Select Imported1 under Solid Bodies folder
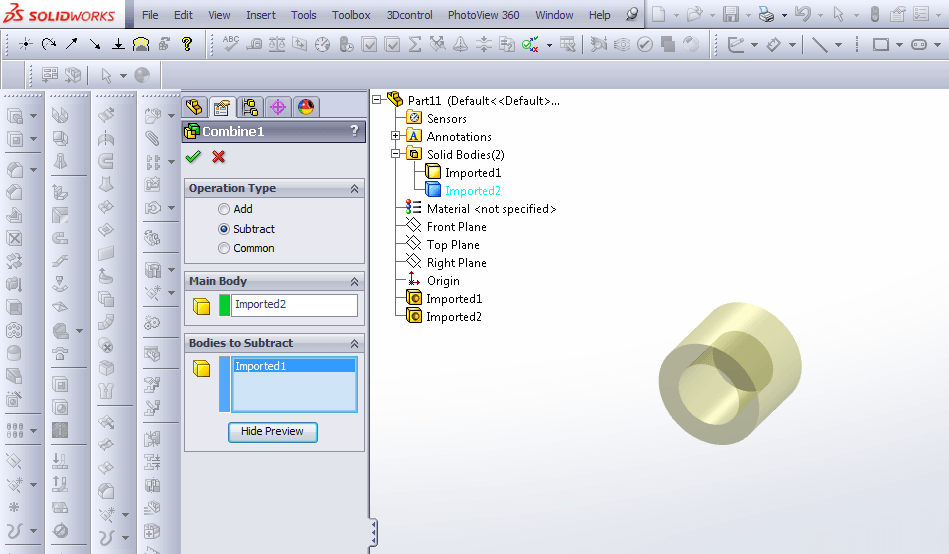 473,173
